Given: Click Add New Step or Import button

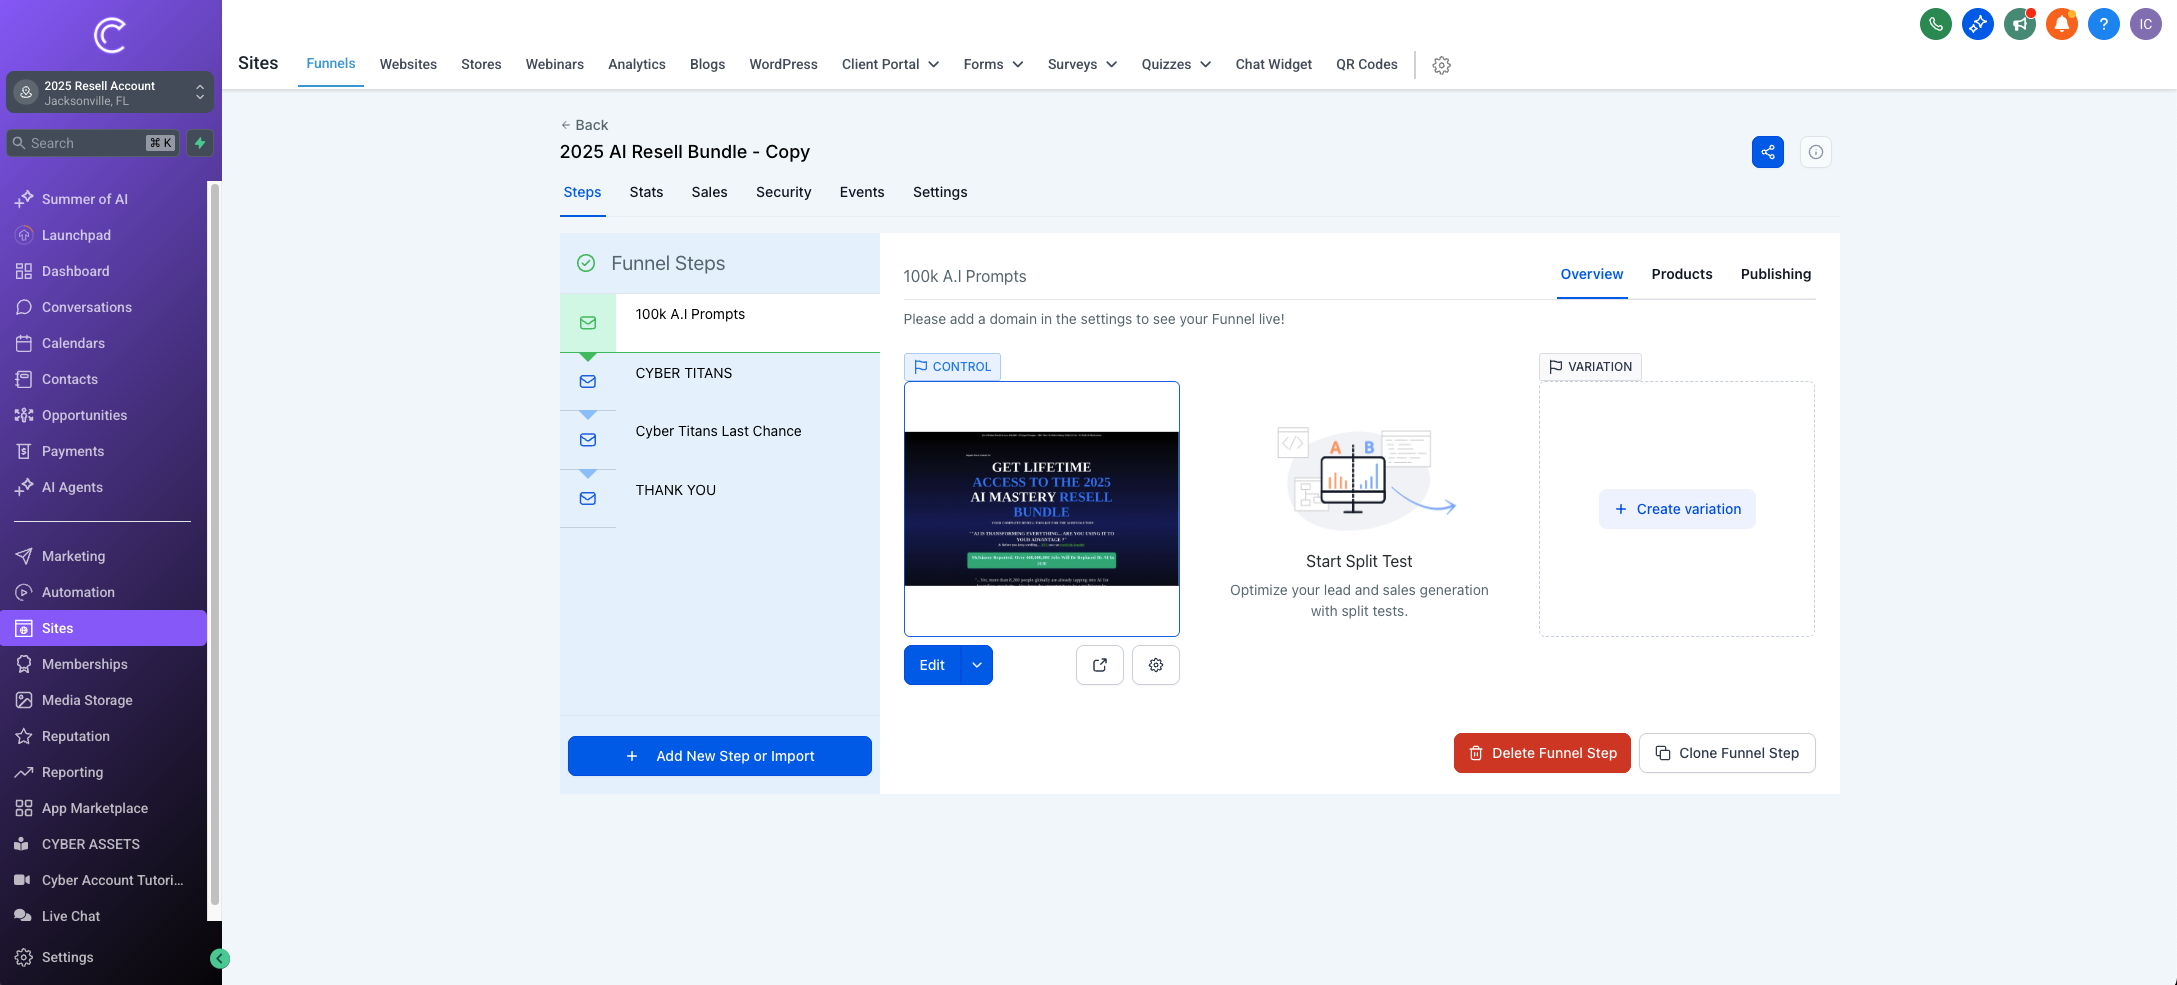Looking at the screenshot, I should 719,756.
